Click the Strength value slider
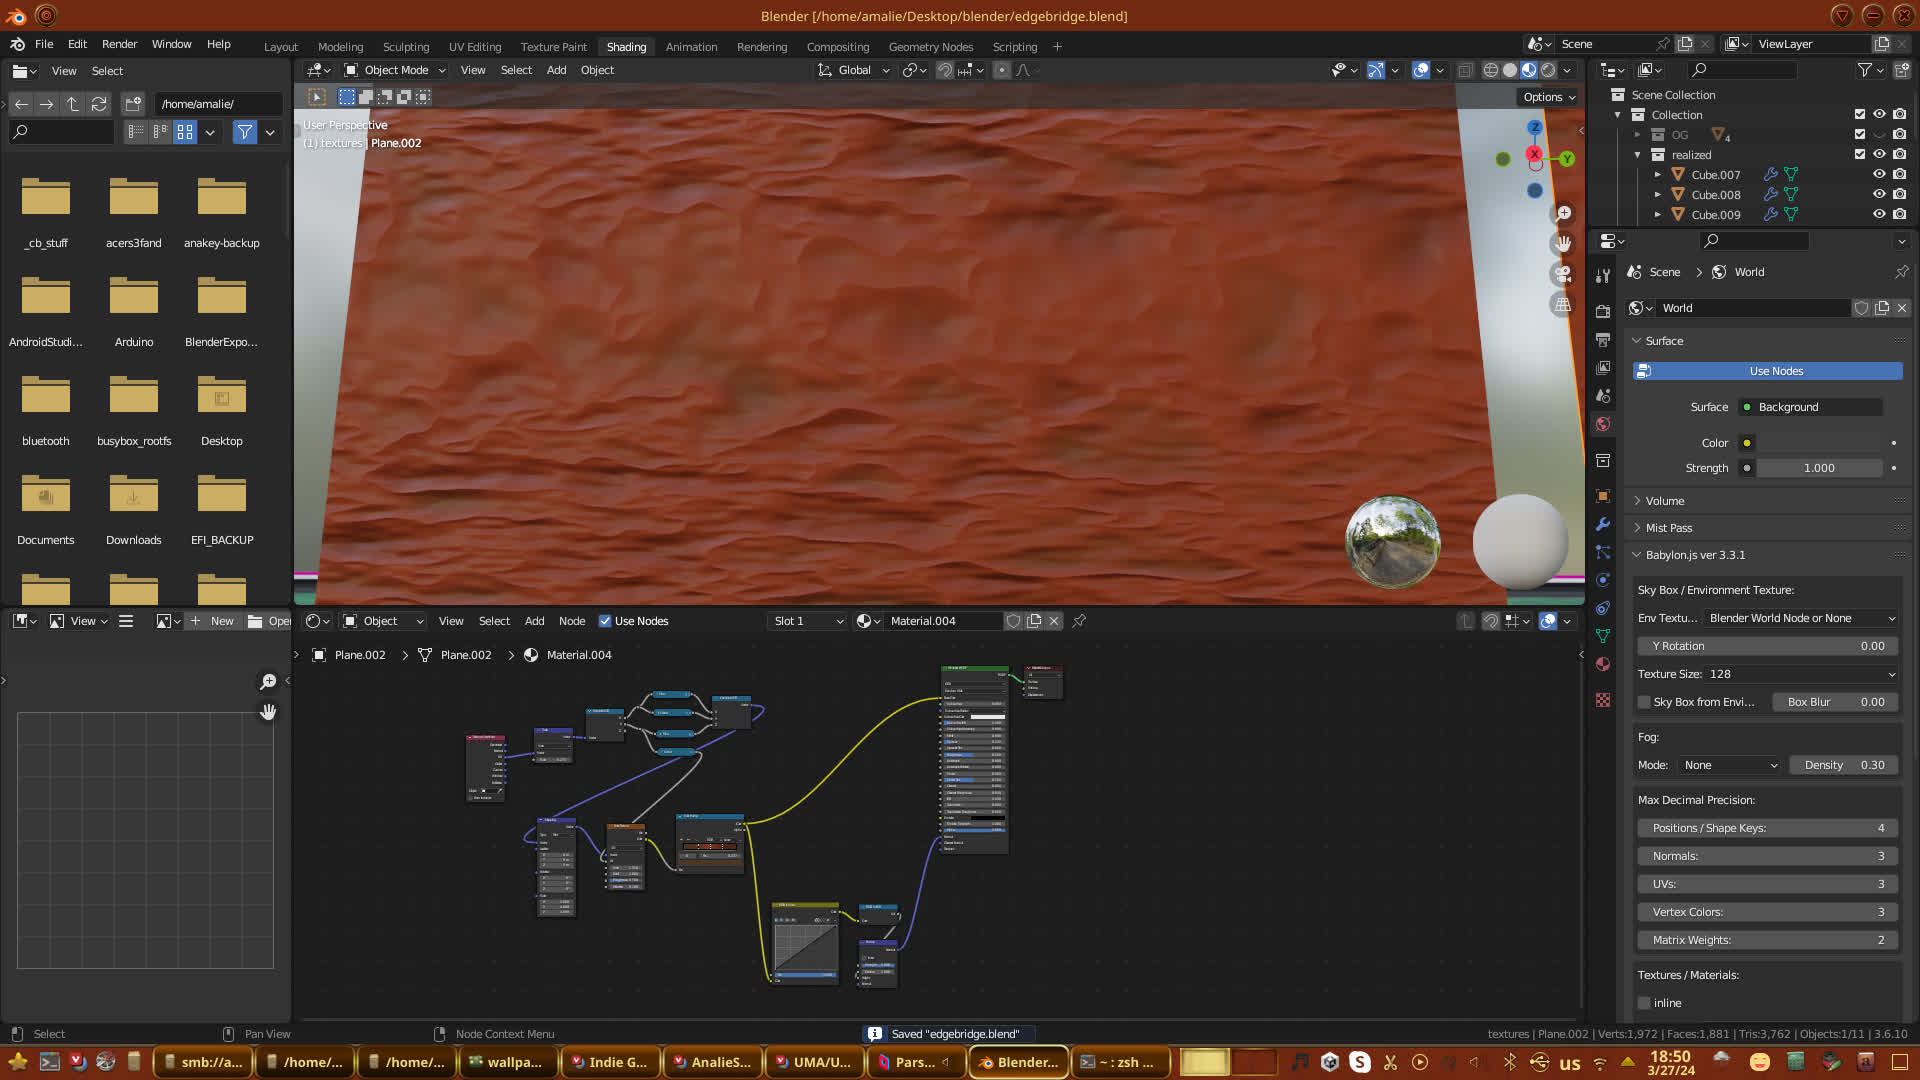 1818,468
